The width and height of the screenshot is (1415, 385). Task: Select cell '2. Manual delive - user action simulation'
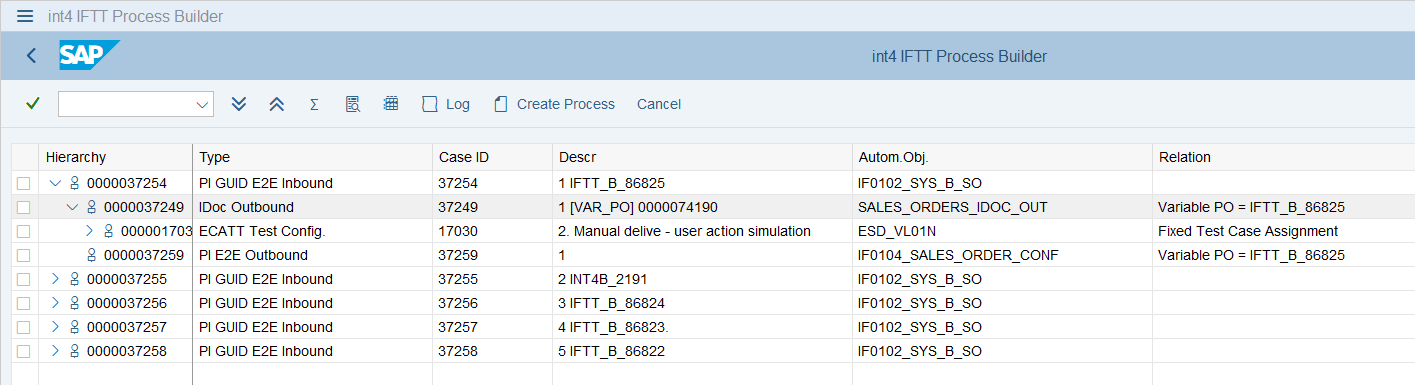point(702,231)
